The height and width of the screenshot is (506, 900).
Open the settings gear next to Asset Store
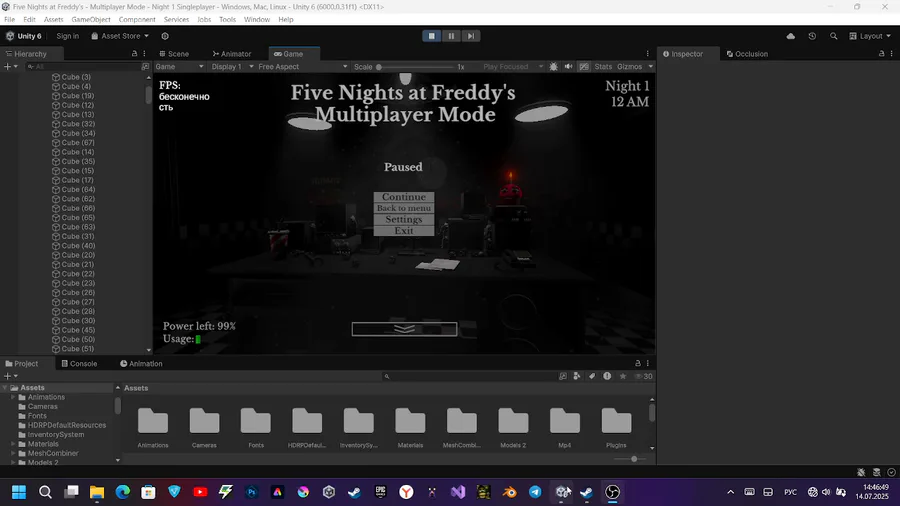pos(165,36)
